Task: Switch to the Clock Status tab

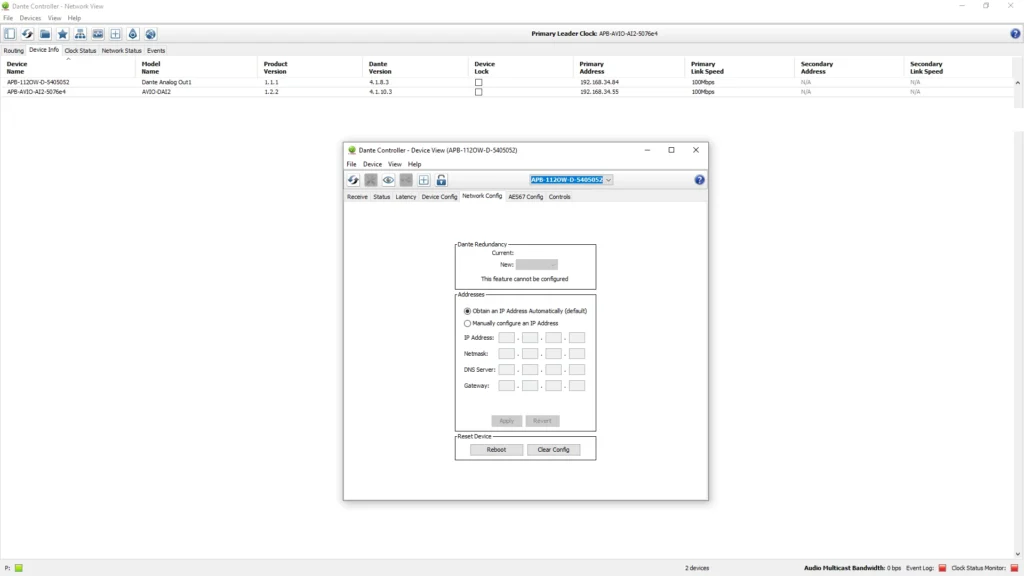Action: click(80, 51)
